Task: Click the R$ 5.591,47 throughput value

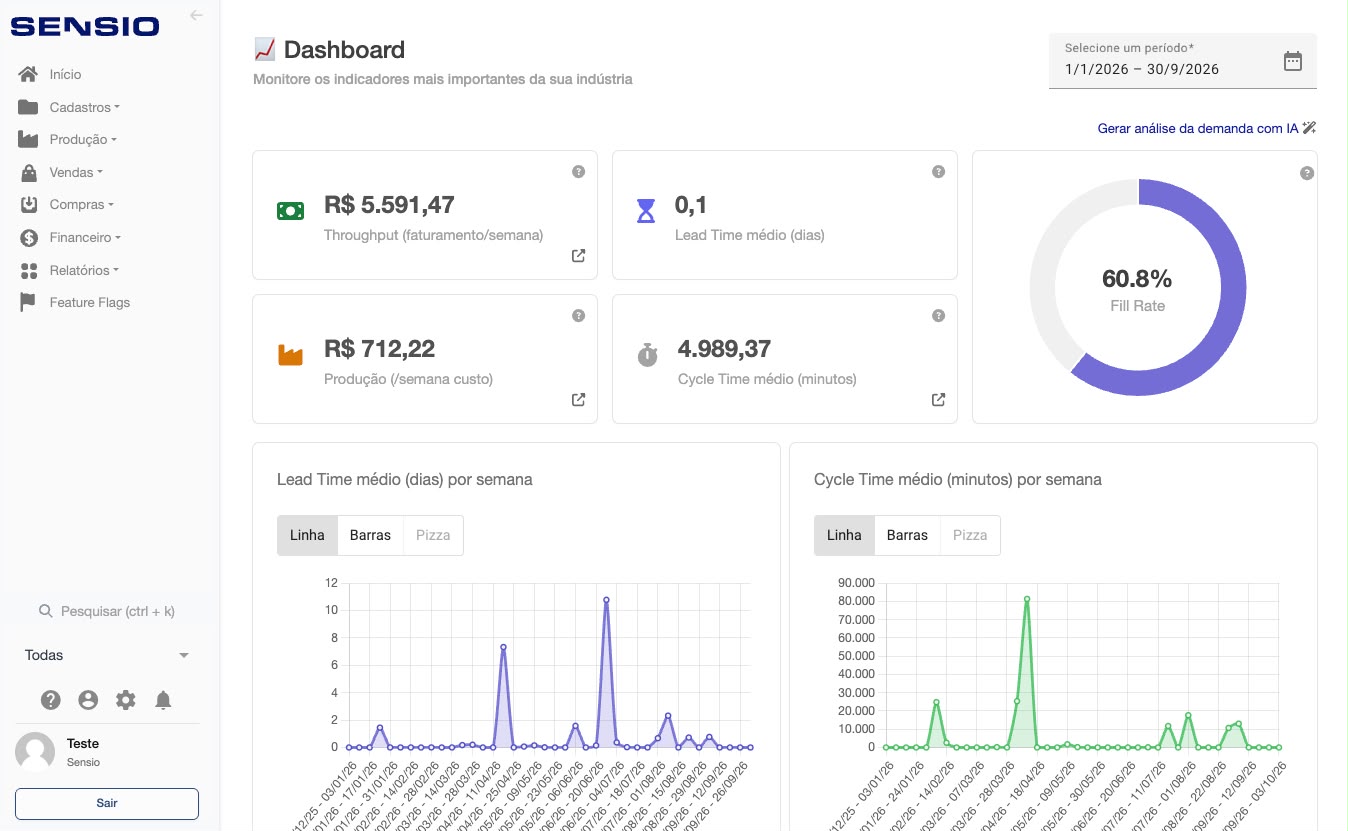Action: [x=389, y=205]
